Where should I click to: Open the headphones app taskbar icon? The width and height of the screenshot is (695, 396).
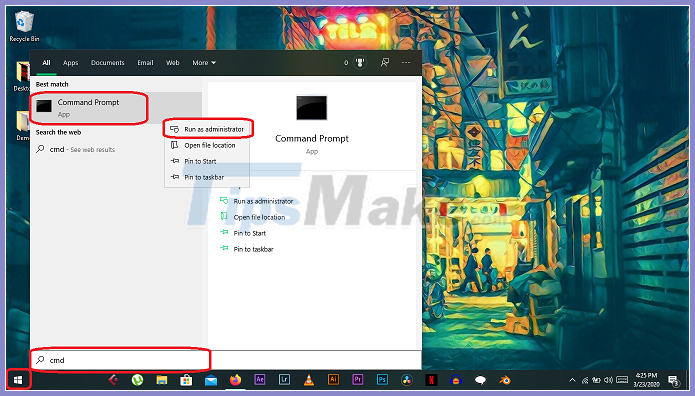pyautogui.click(x=456, y=380)
